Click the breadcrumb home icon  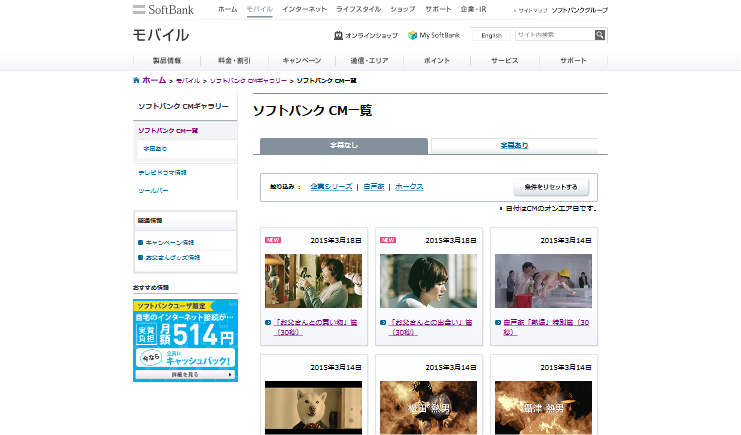coord(136,80)
